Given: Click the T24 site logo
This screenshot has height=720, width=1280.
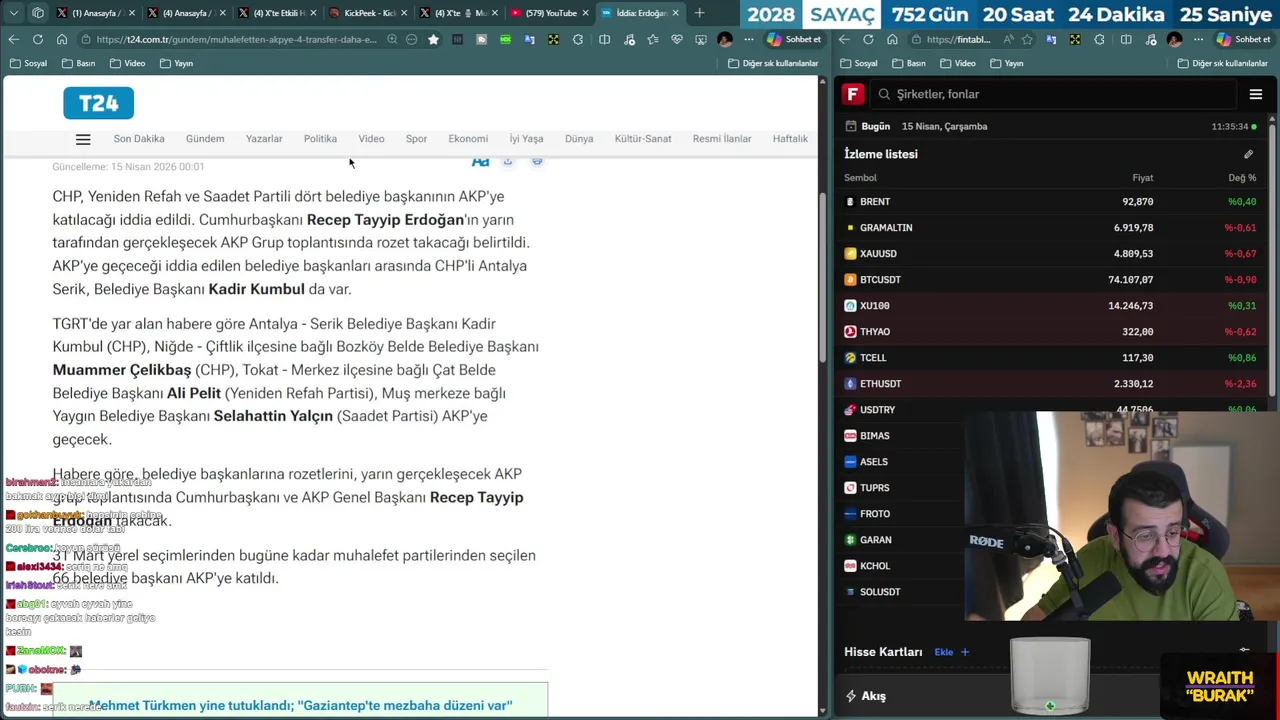Looking at the screenshot, I should coord(98,103).
